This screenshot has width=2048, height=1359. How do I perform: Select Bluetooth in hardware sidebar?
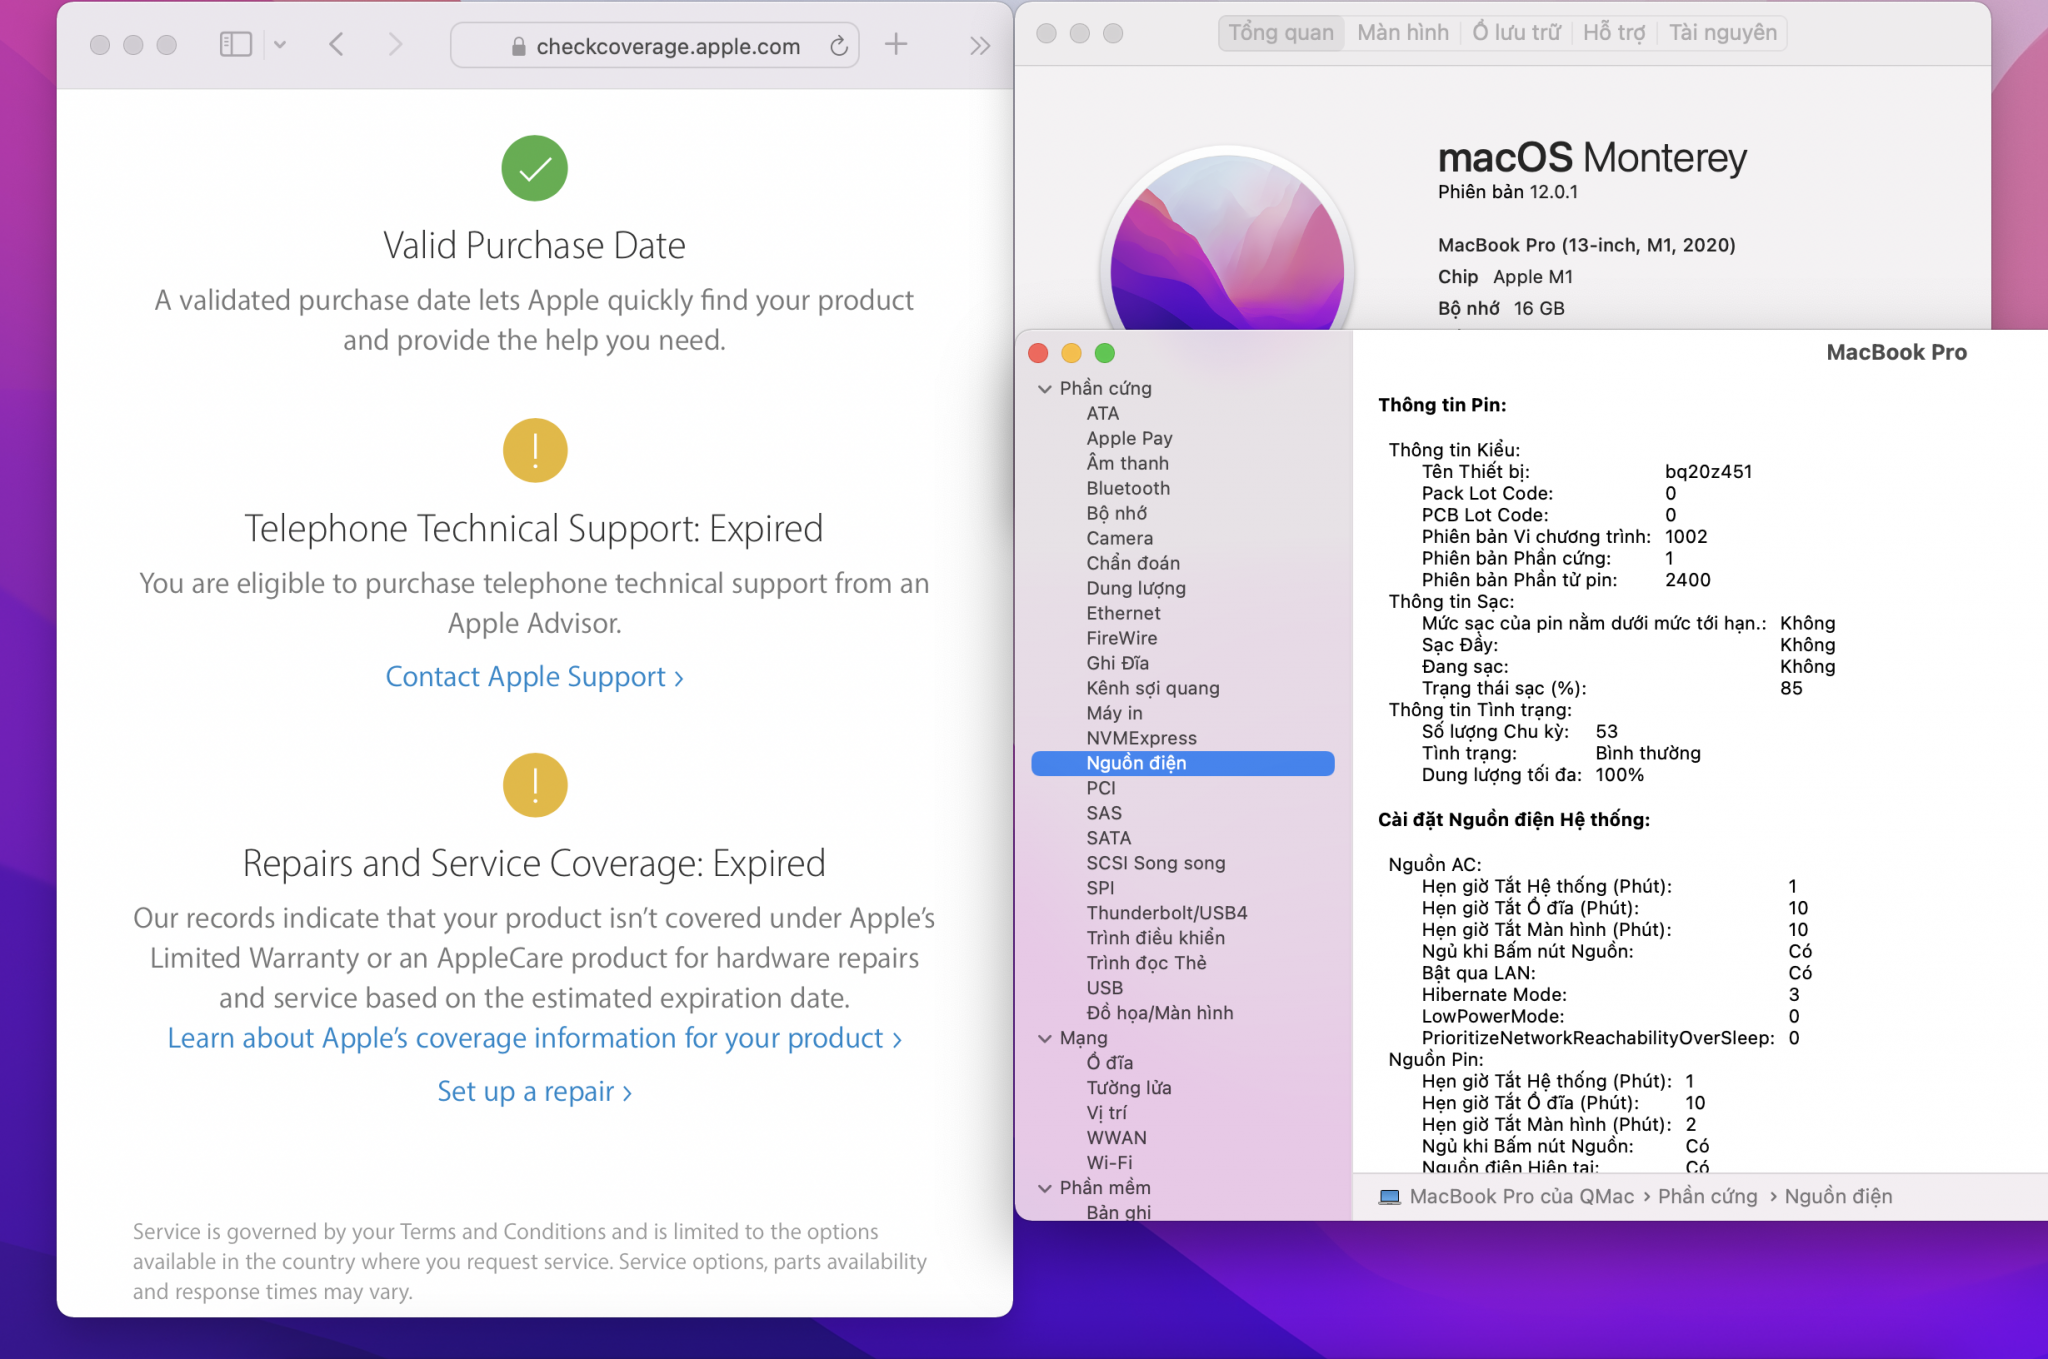click(x=1127, y=488)
